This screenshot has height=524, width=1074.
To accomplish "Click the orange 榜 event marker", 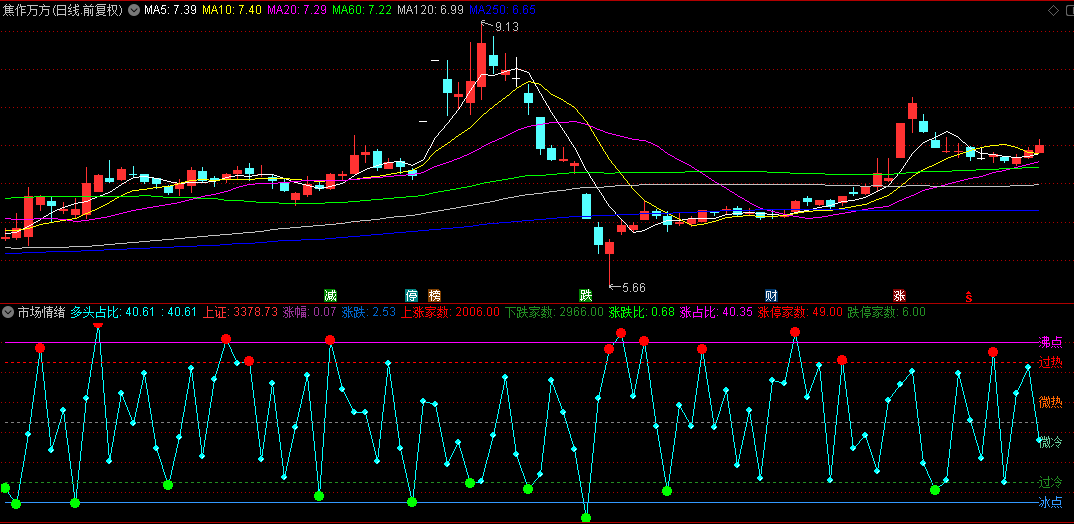I will (434, 295).
